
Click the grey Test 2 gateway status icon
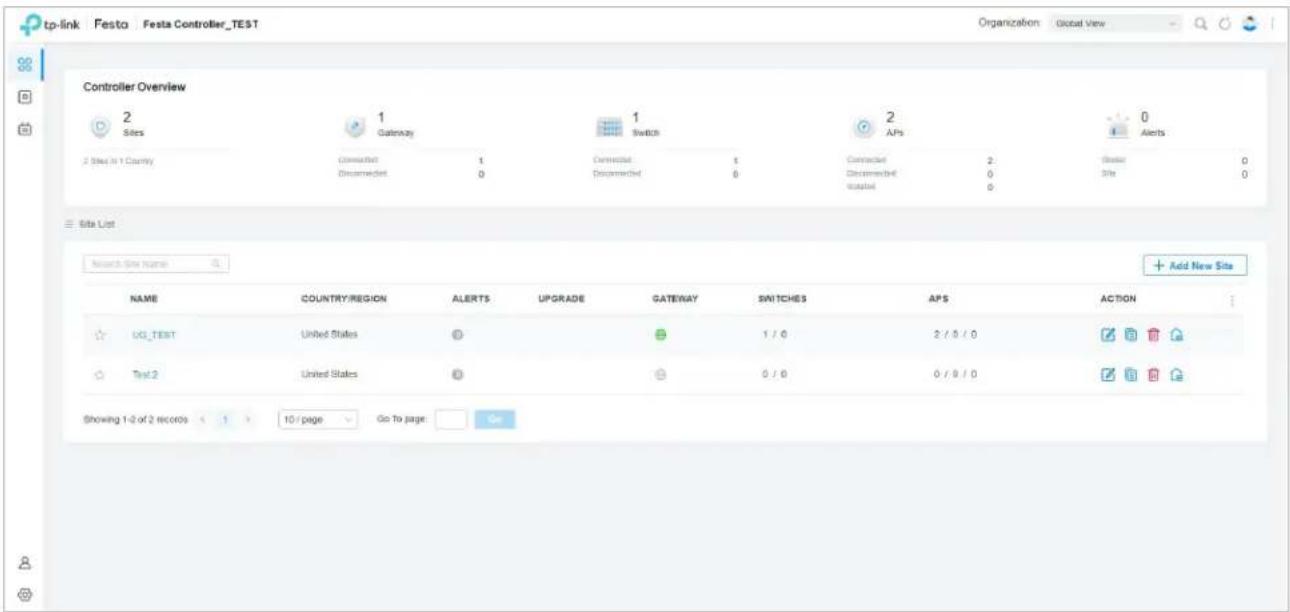tap(660, 374)
